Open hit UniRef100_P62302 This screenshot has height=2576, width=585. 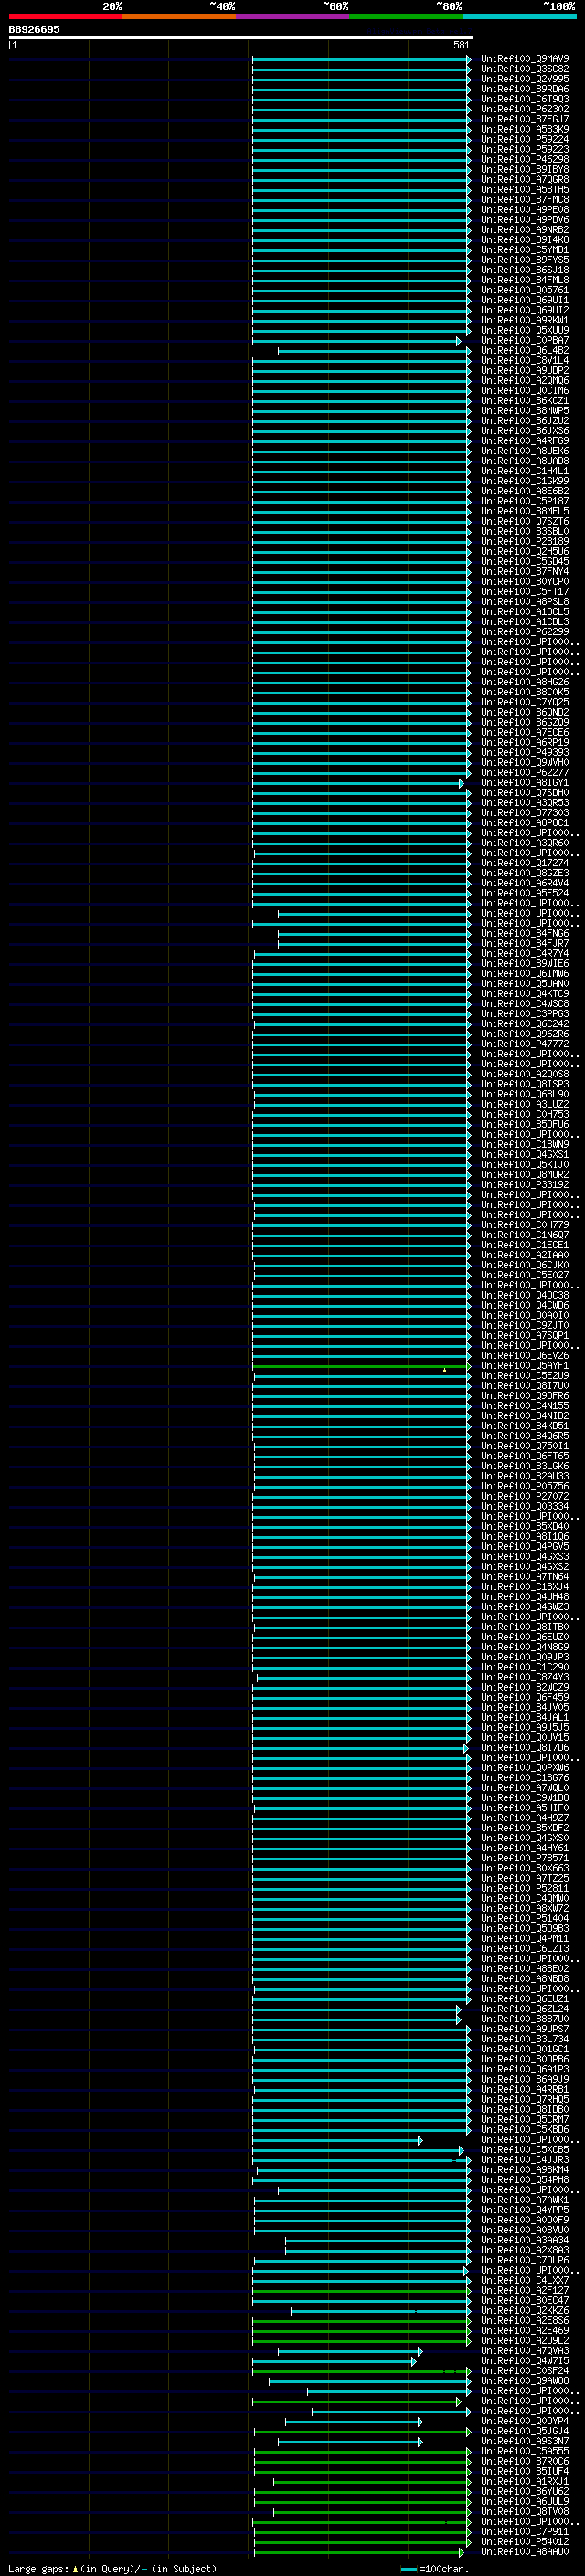pyautogui.click(x=525, y=109)
